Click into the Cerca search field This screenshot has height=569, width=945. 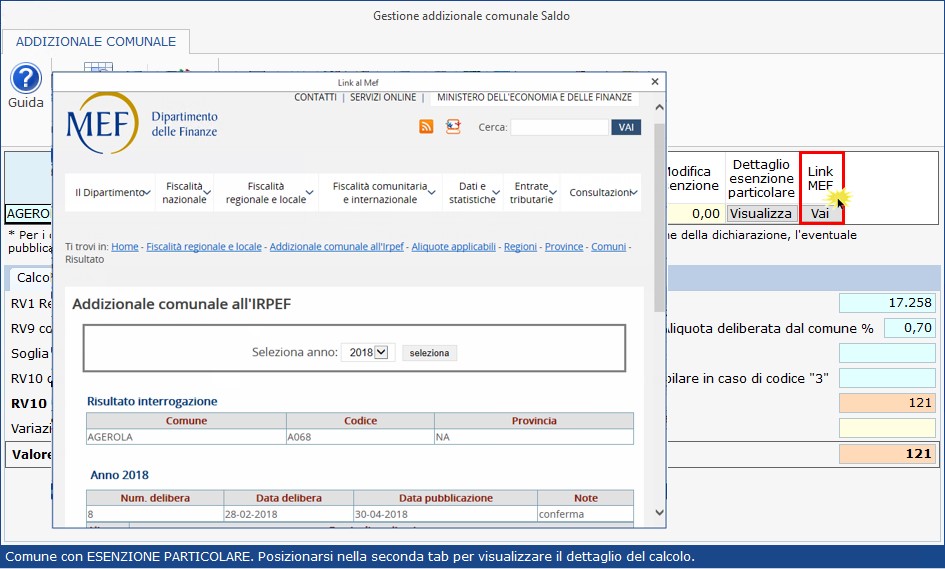pos(559,127)
